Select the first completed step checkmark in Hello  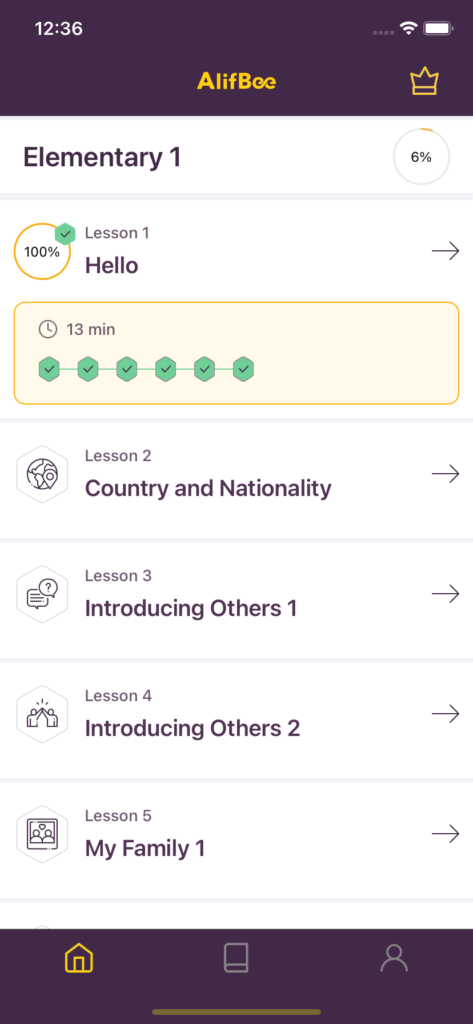pyautogui.click(x=49, y=369)
